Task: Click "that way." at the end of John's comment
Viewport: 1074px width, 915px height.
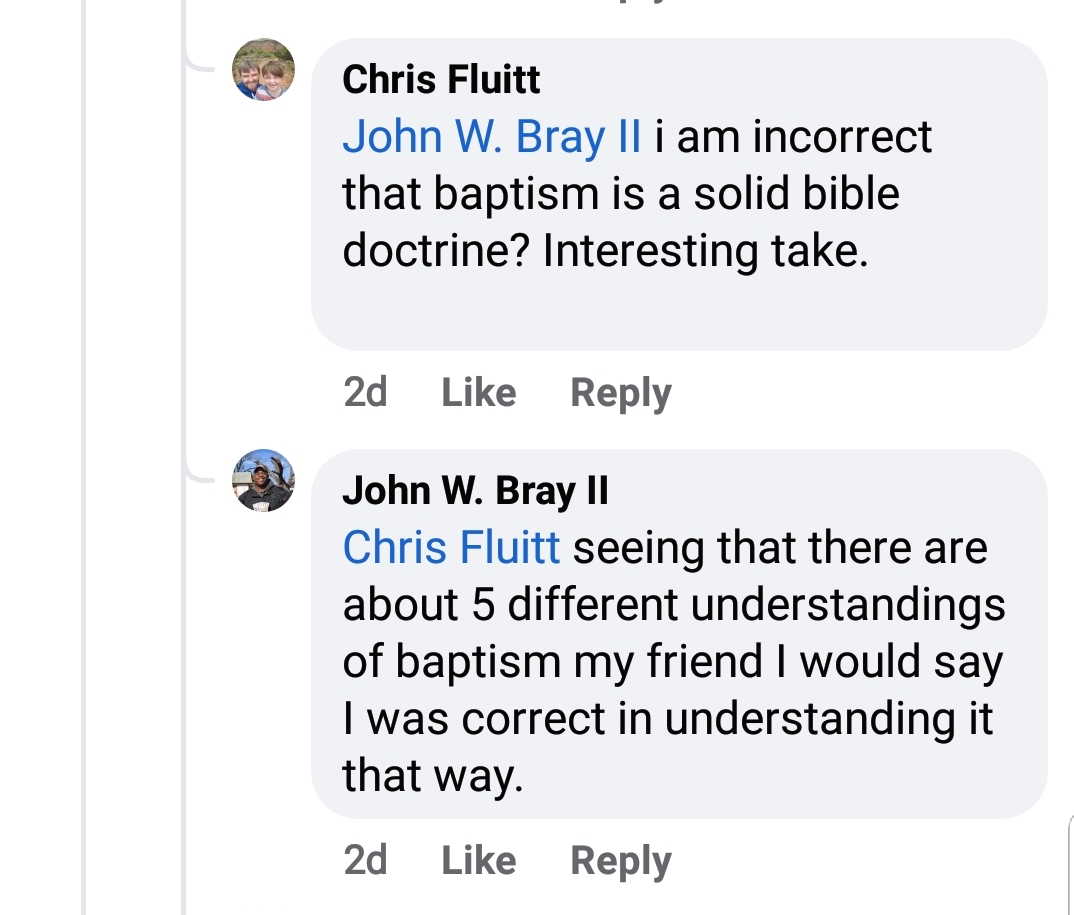Action: click(432, 776)
